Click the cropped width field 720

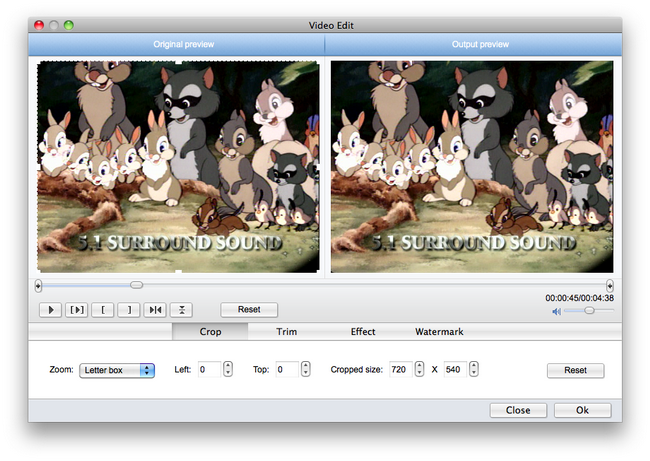tap(400, 369)
